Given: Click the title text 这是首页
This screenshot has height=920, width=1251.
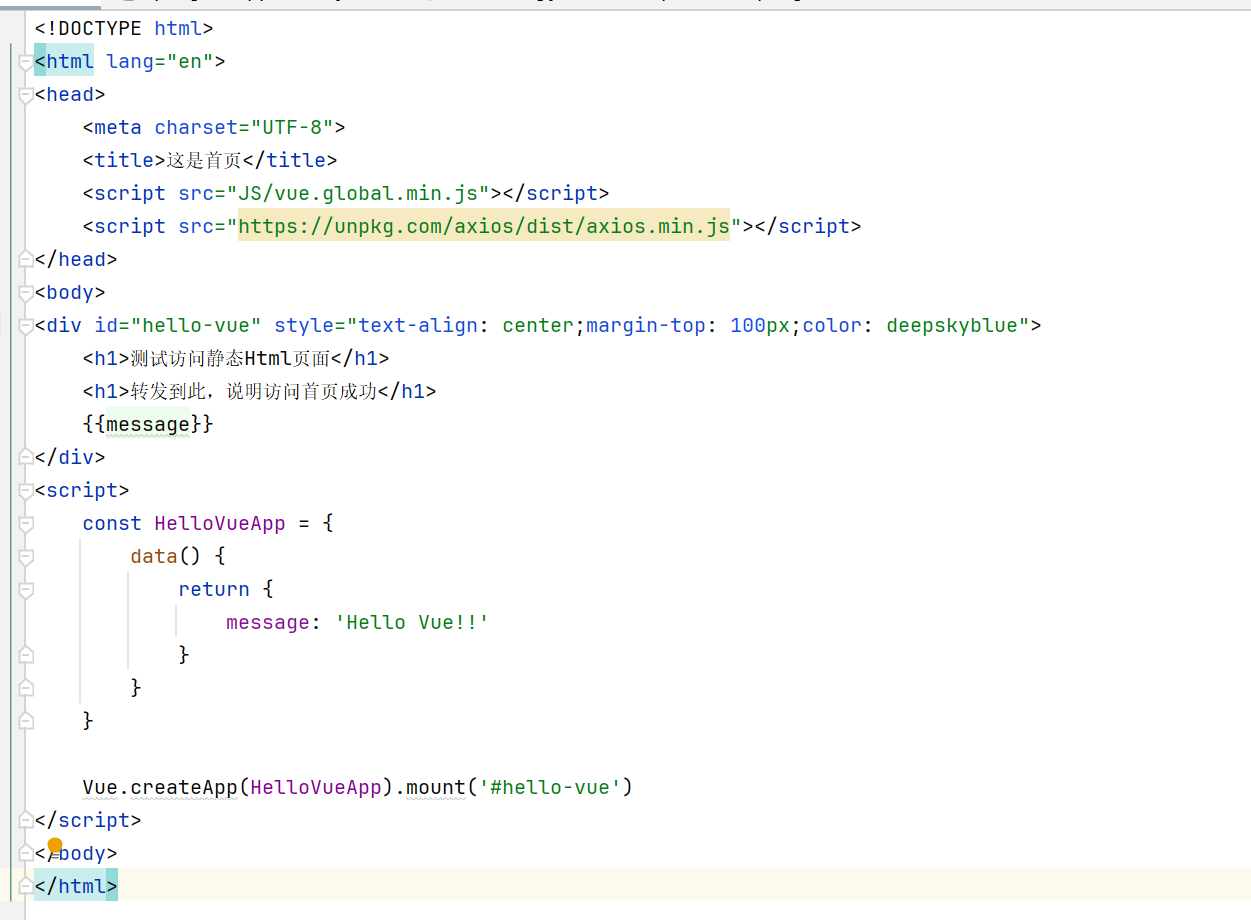Looking at the screenshot, I should coord(204,160).
